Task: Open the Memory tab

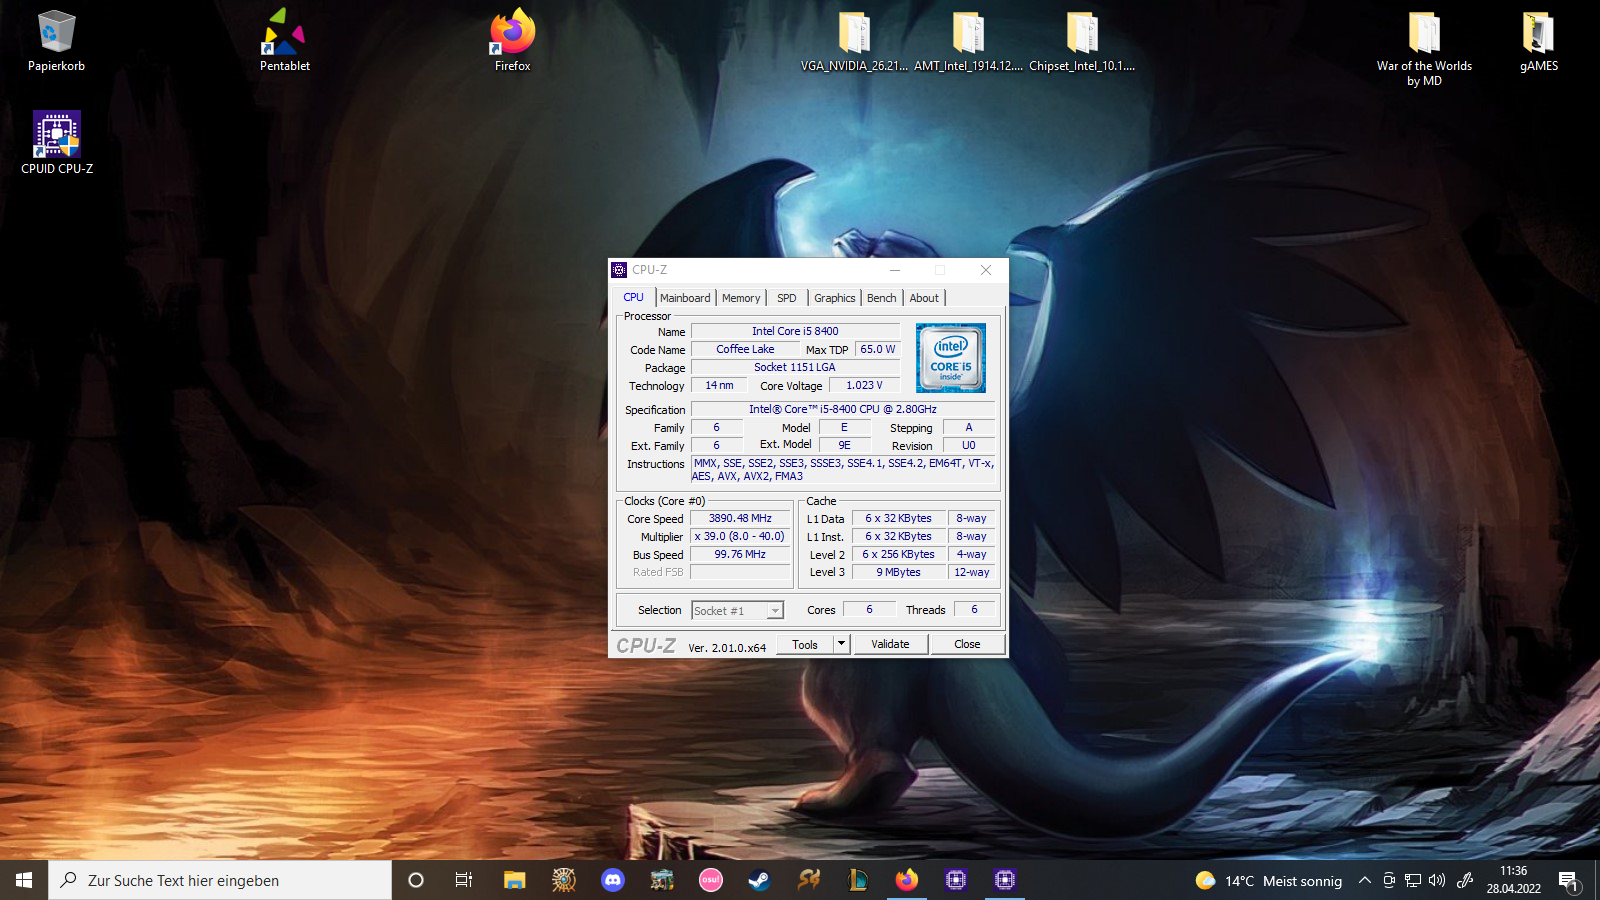Action: pos(741,298)
